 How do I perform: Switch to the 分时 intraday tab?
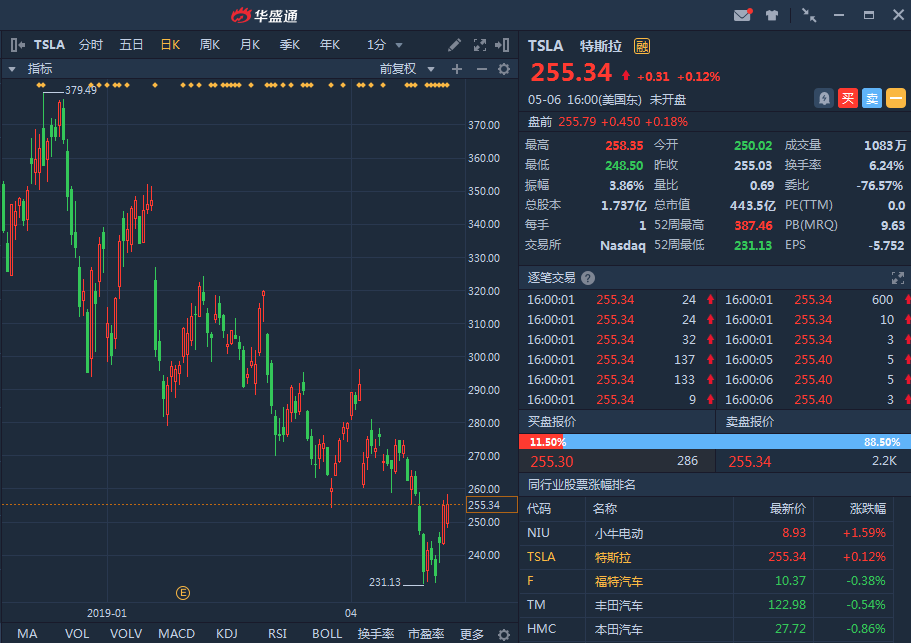coord(90,45)
